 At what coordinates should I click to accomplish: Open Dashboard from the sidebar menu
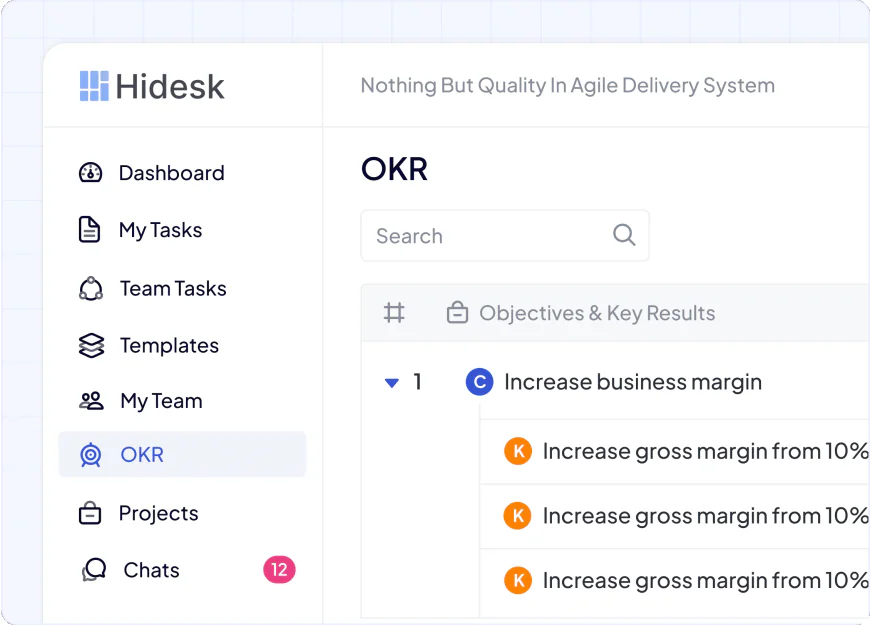click(171, 172)
